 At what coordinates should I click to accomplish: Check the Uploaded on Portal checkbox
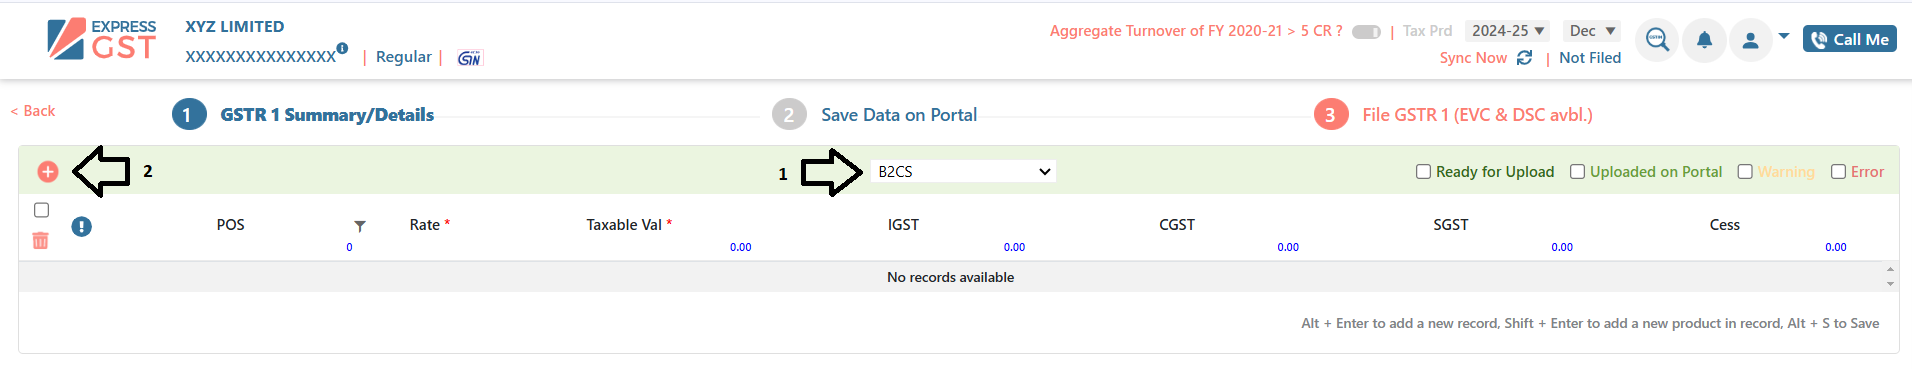[1577, 172]
